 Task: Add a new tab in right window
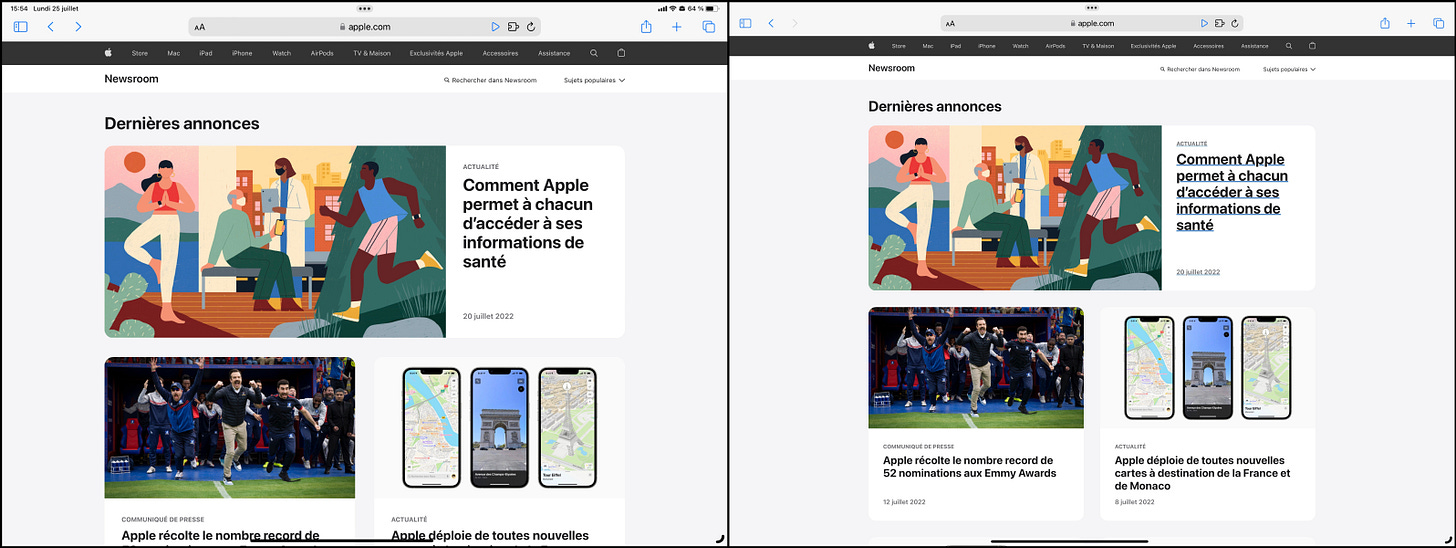[1411, 23]
